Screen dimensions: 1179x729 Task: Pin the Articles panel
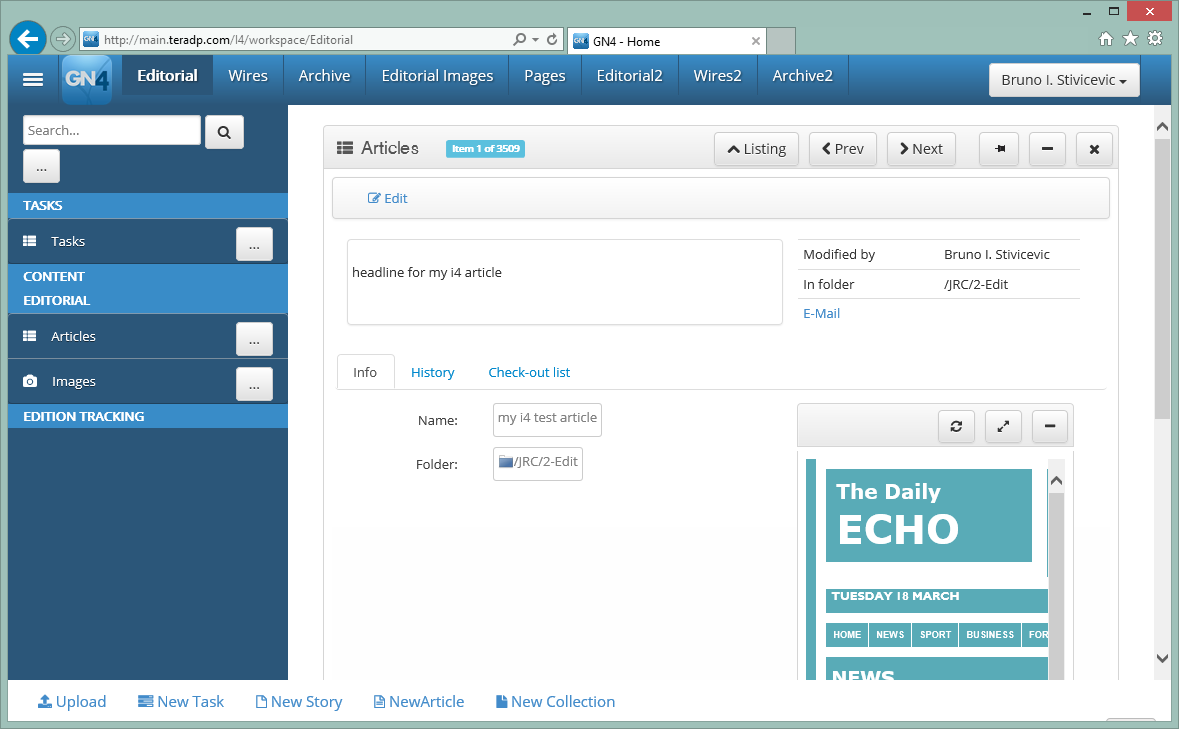(999, 149)
